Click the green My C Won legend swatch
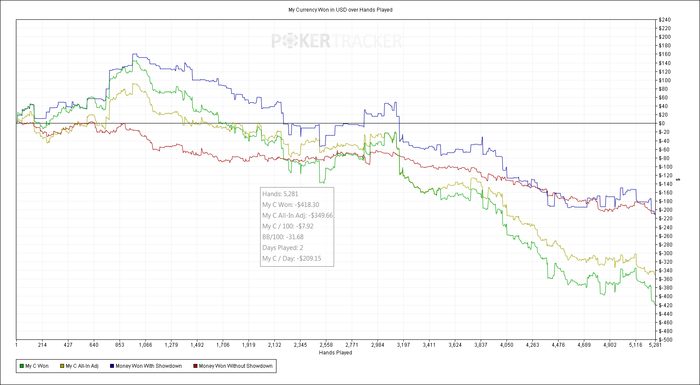The height and width of the screenshot is (385, 700). coord(22,366)
